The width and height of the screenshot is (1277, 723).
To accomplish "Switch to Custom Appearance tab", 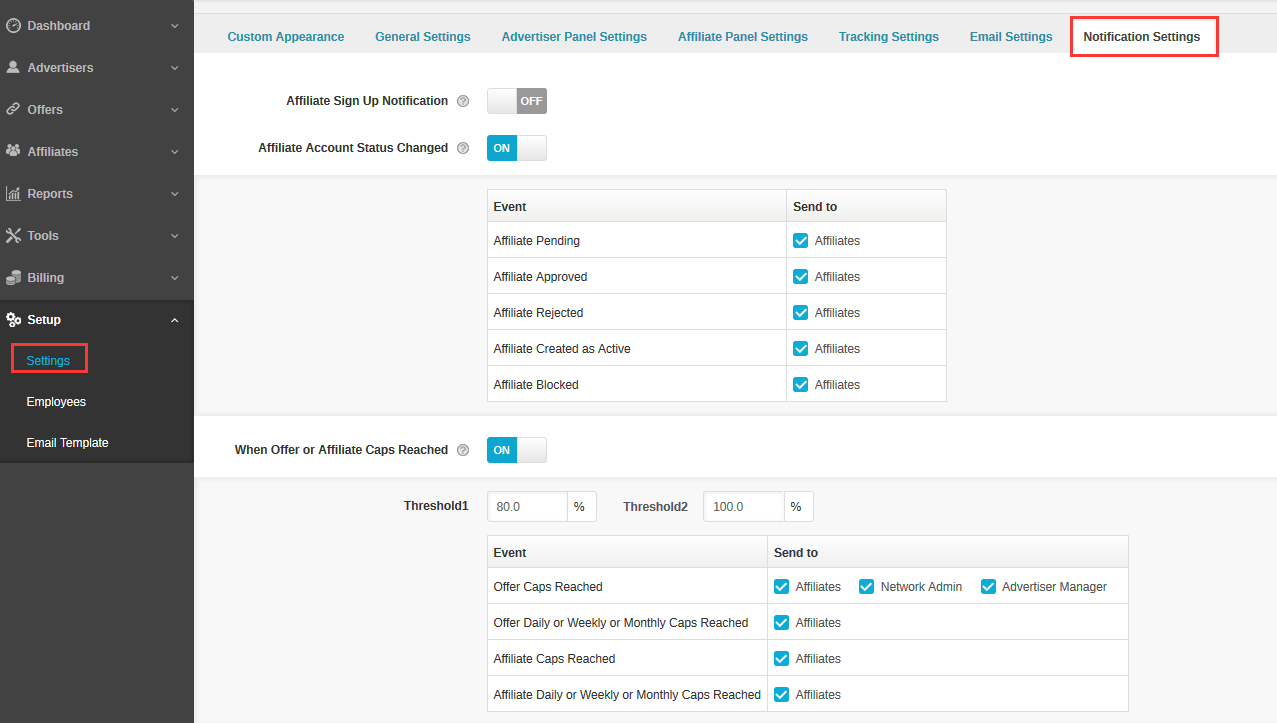I will coord(286,37).
